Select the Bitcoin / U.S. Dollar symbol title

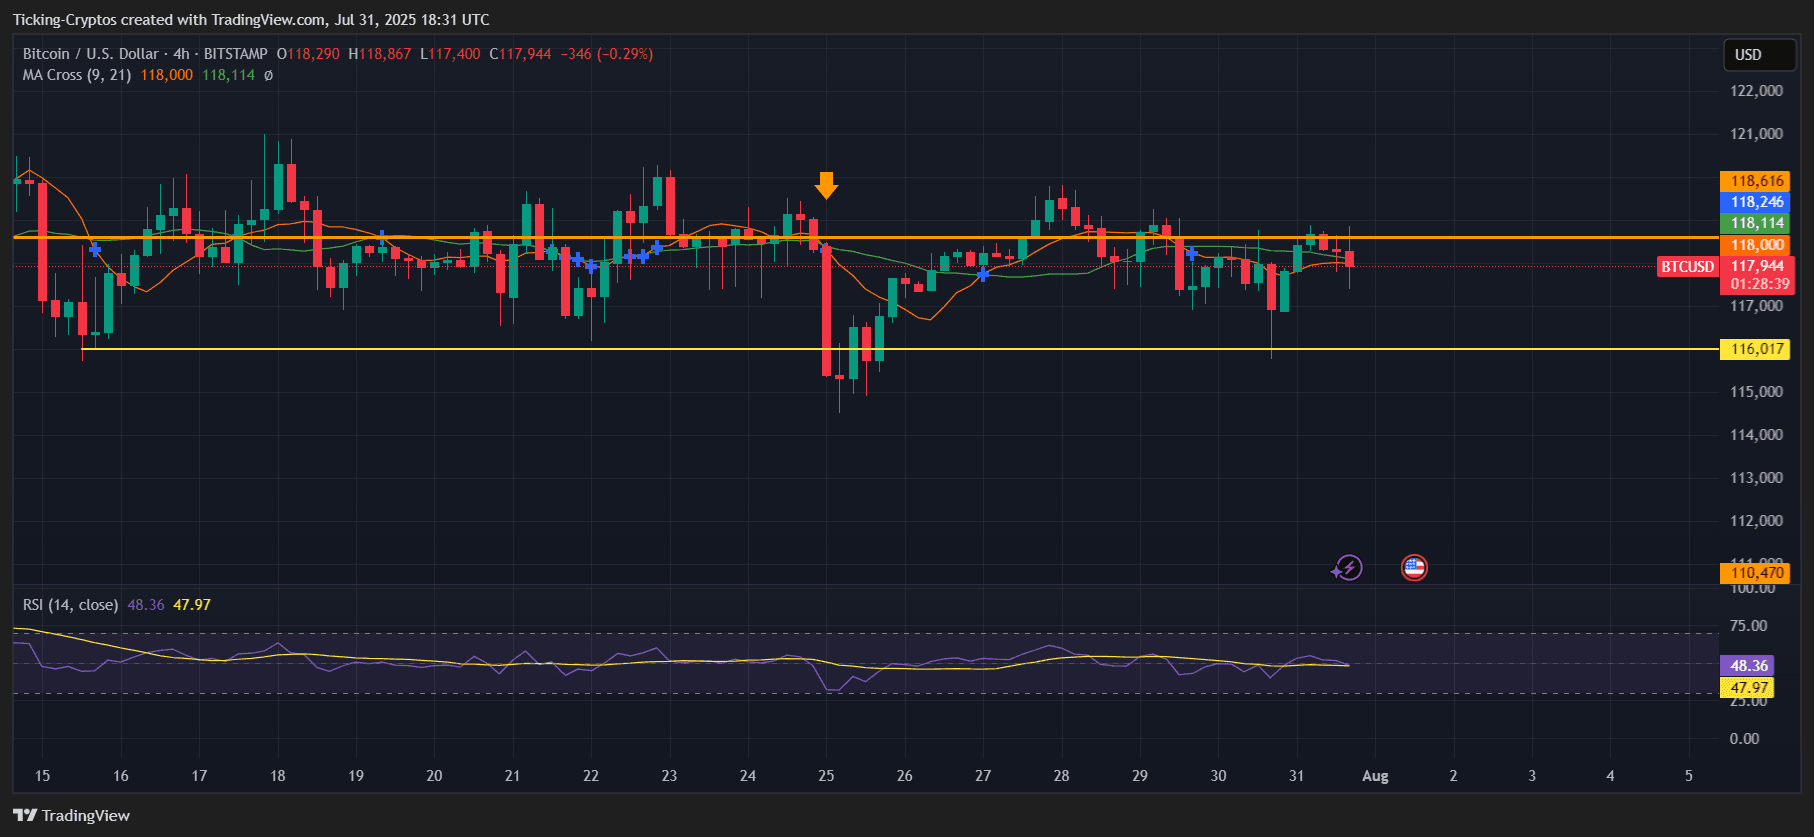[x=90, y=54]
